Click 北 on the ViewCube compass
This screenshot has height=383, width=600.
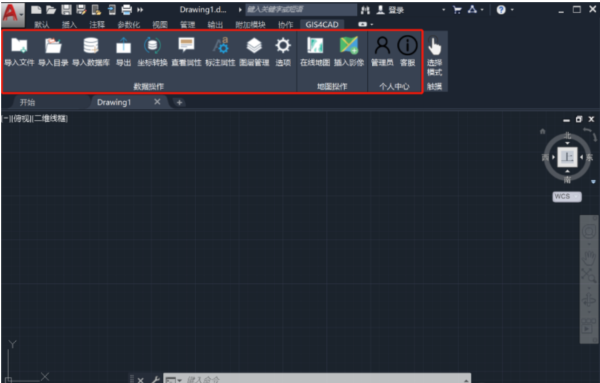tap(567, 135)
